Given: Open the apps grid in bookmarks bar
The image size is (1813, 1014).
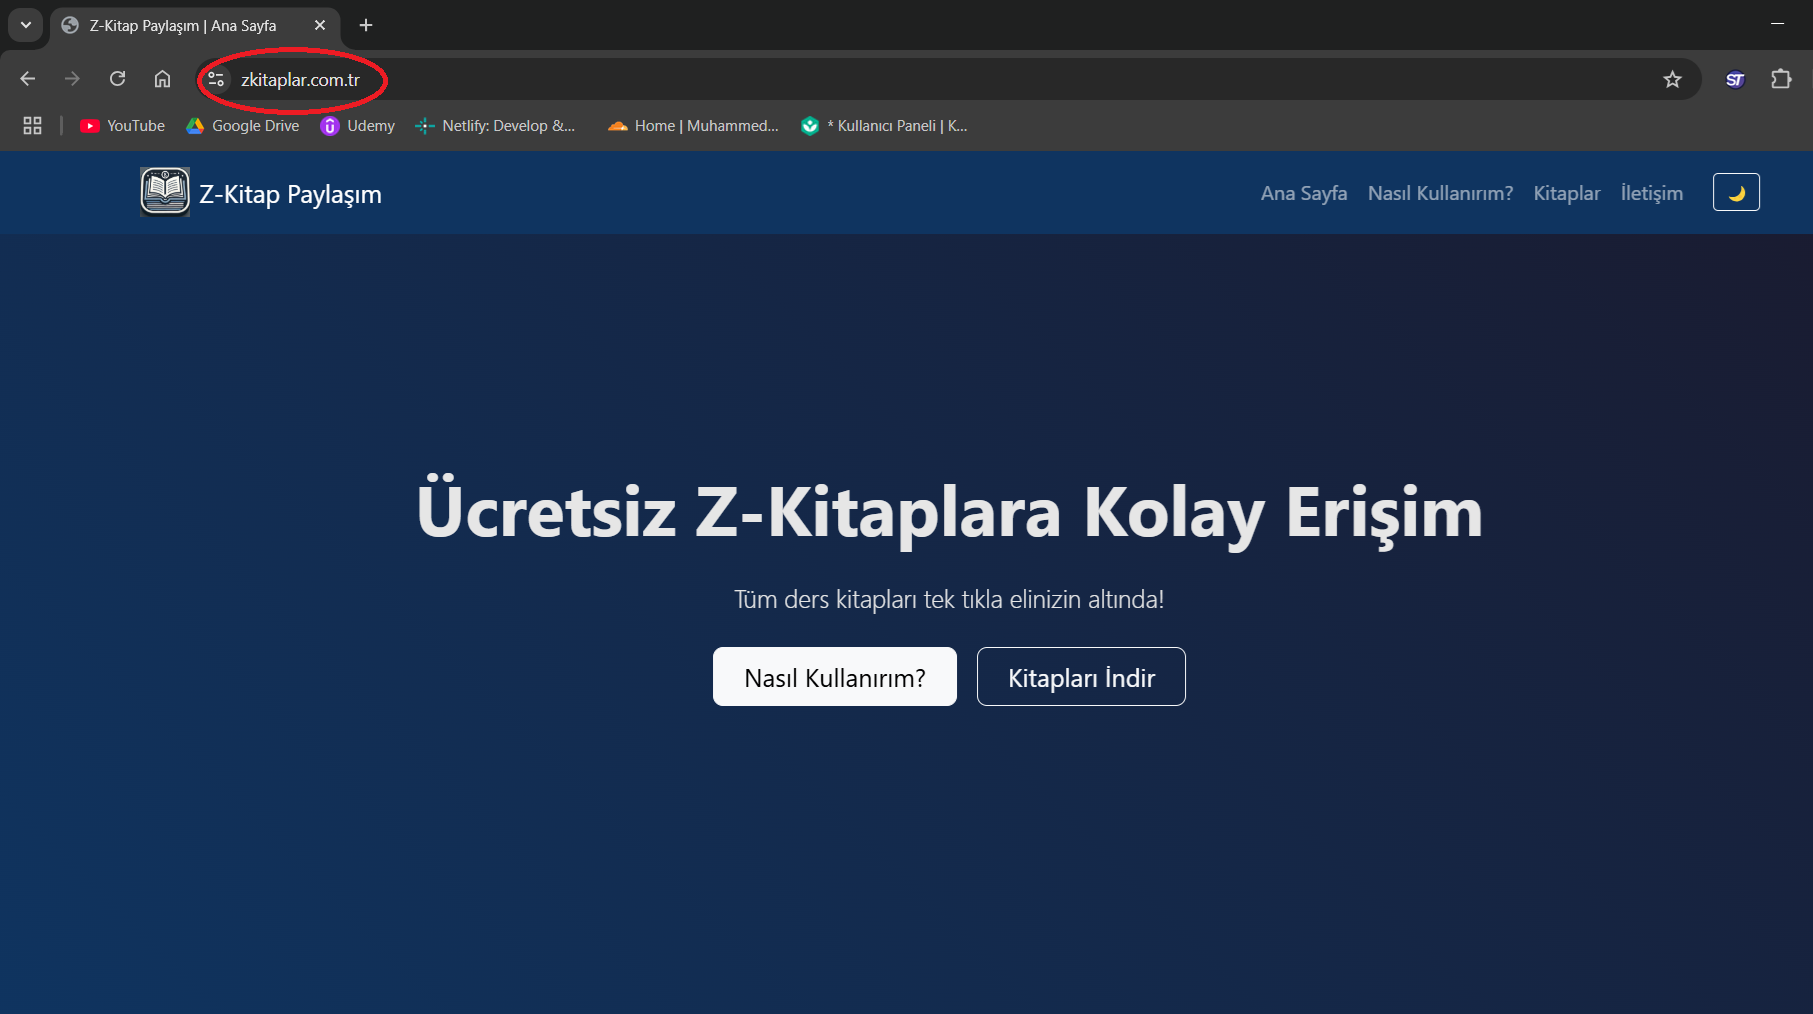Looking at the screenshot, I should 32,126.
